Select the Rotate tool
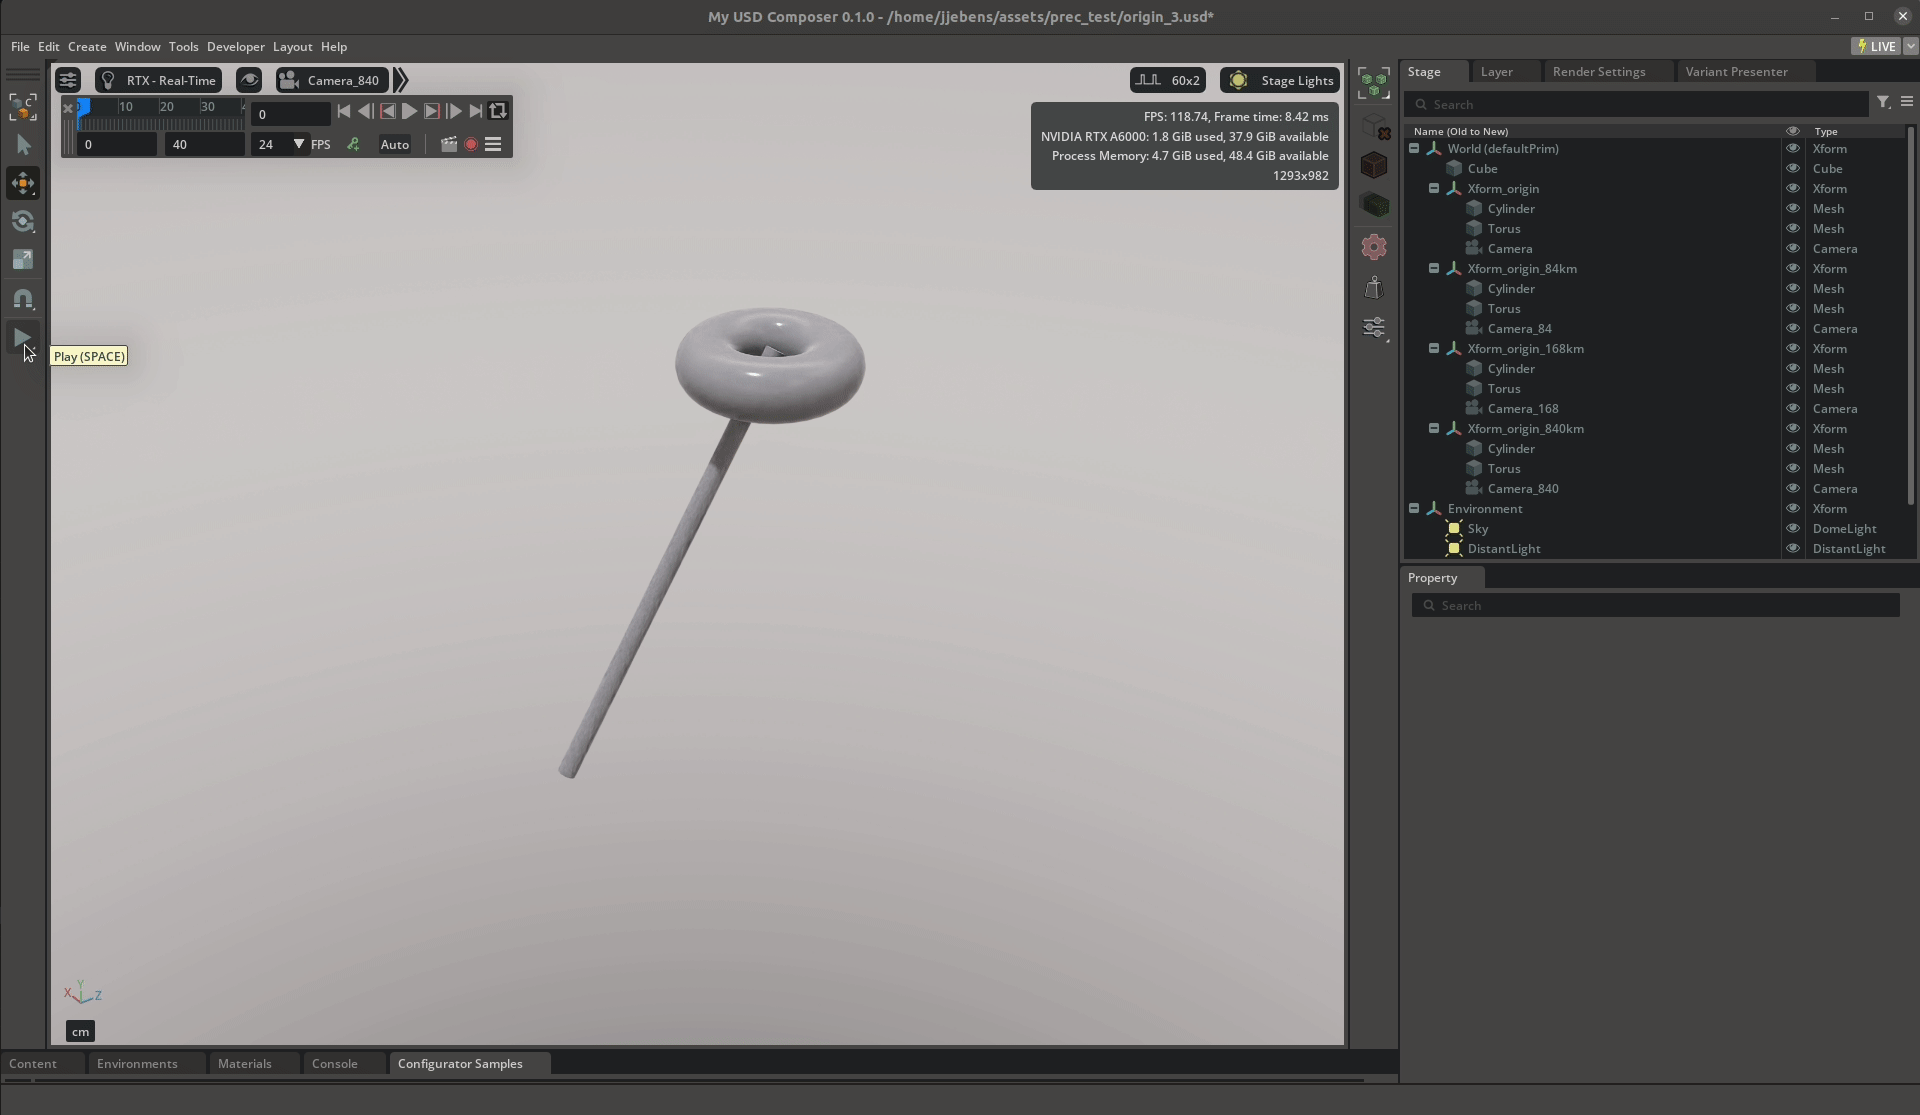1920x1115 pixels. (x=23, y=221)
